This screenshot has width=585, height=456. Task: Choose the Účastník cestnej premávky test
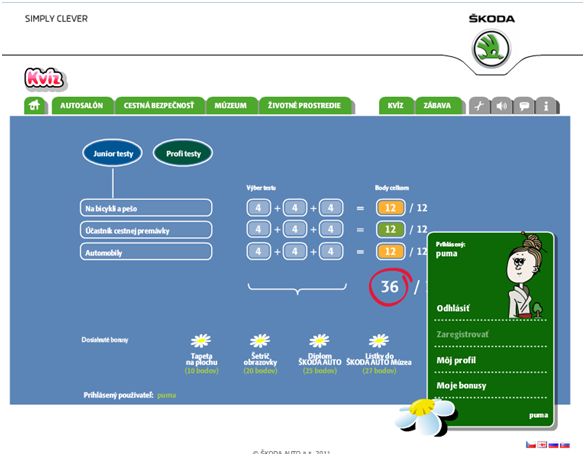pos(146,230)
